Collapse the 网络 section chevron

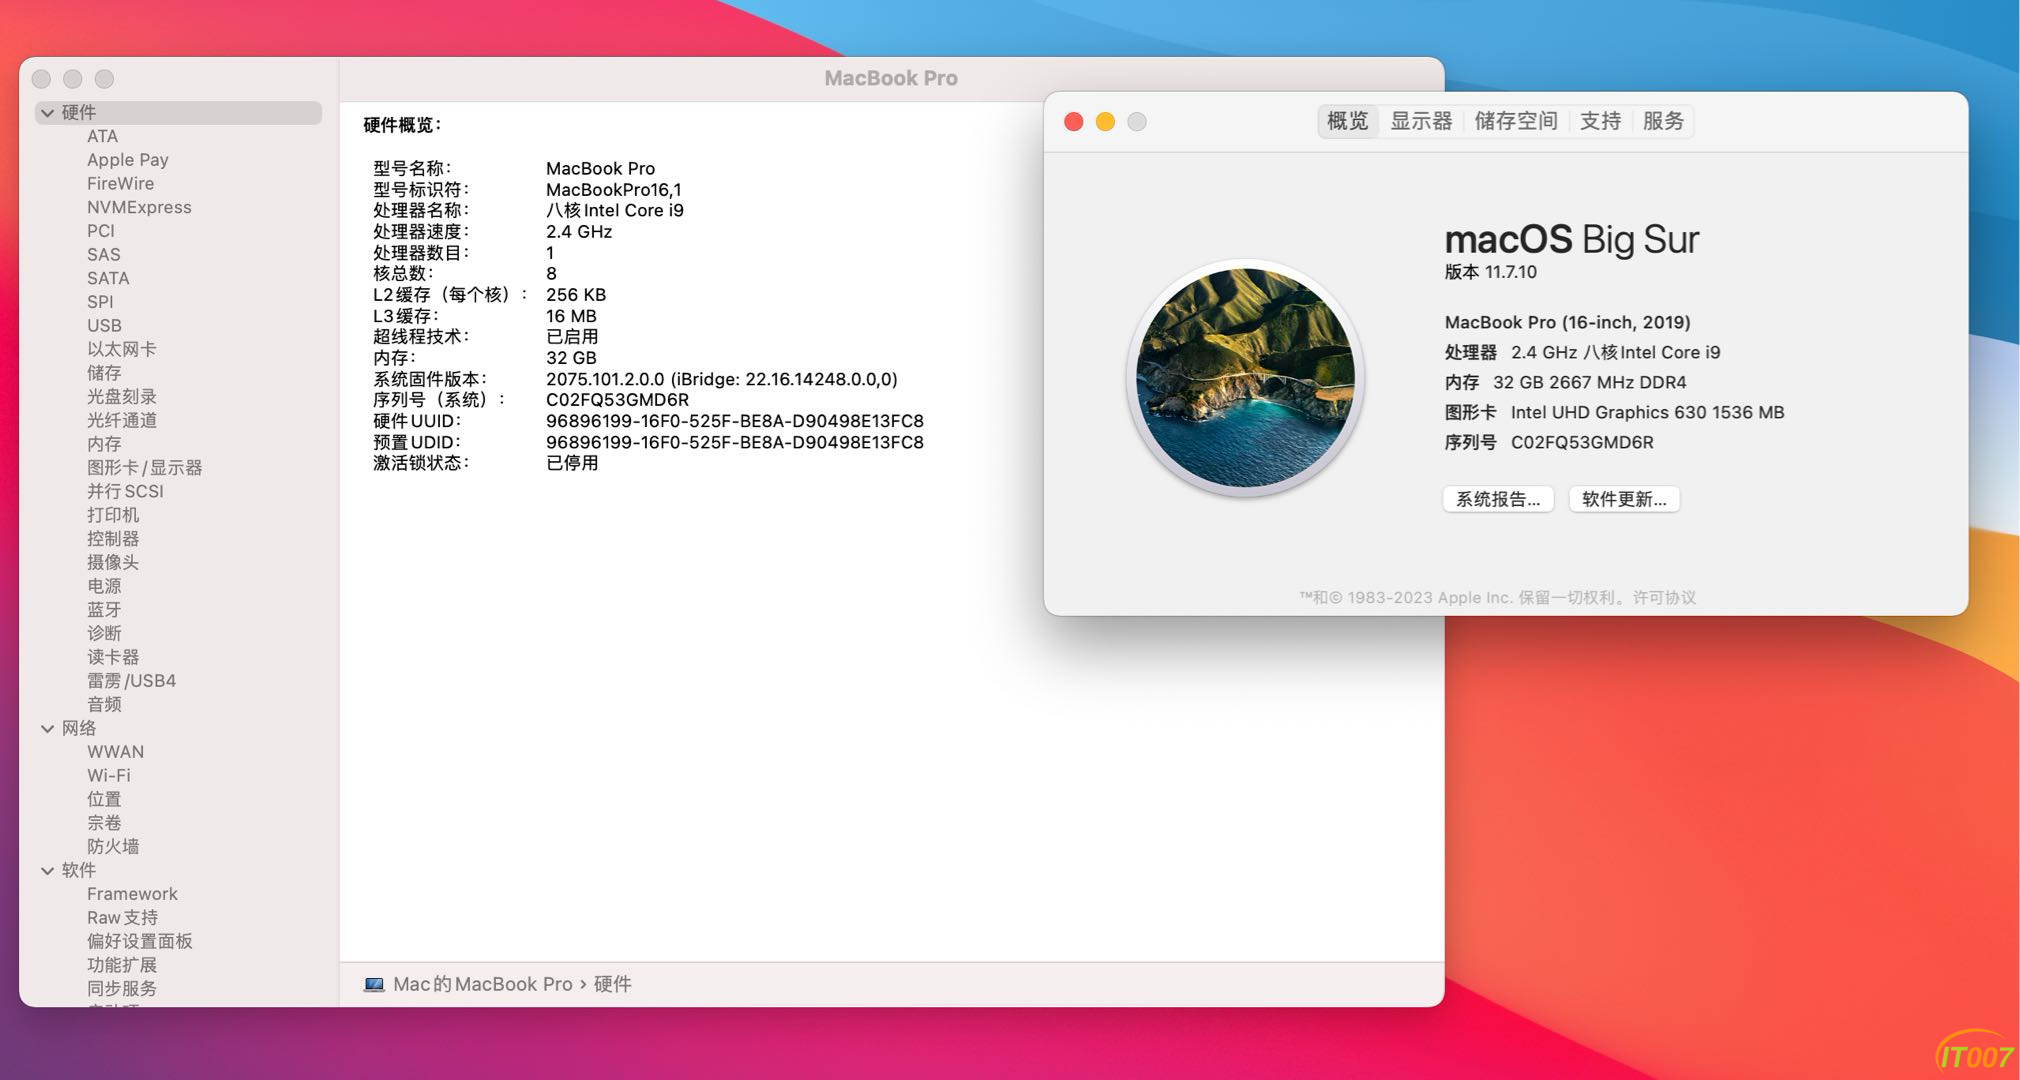pyautogui.click(x=47, y=729)
